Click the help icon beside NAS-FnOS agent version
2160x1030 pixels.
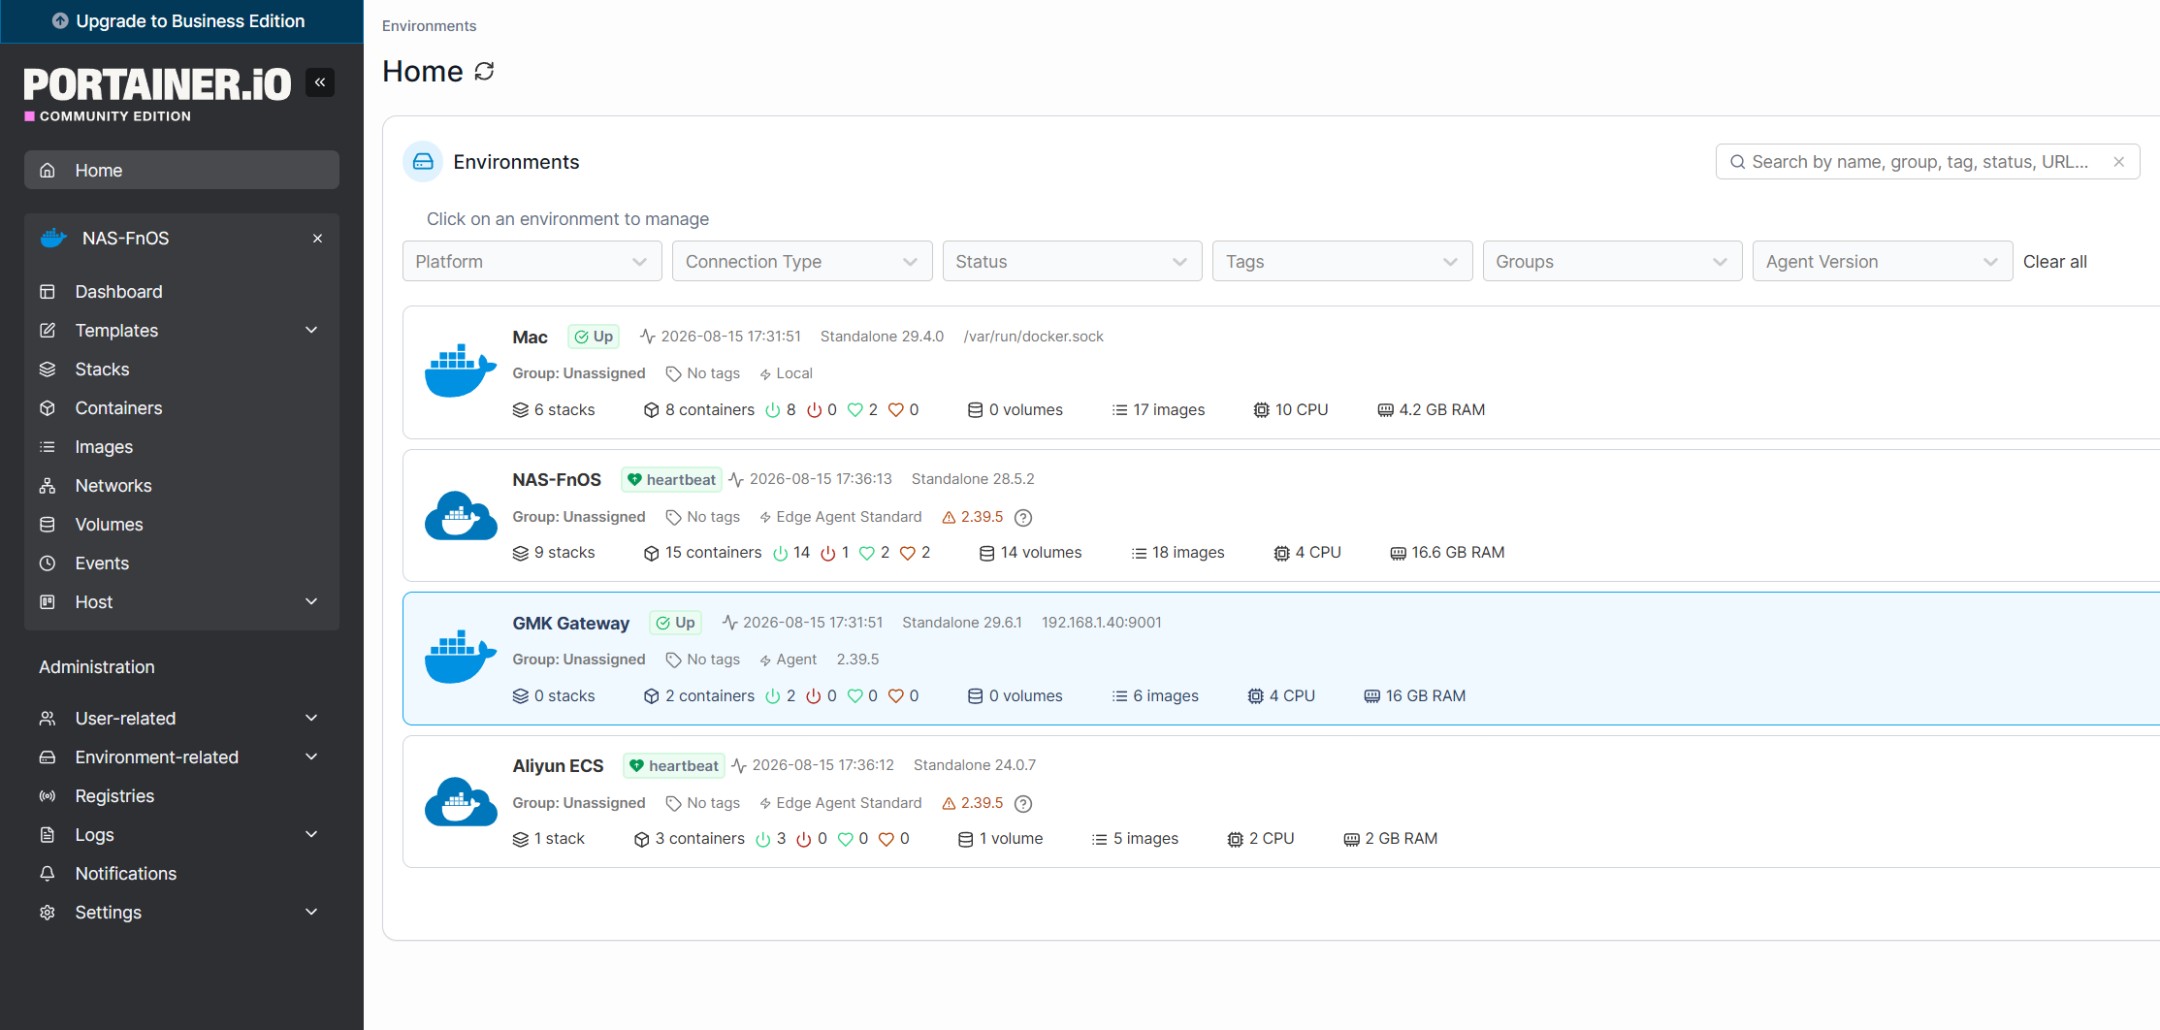click(1023, 517)
